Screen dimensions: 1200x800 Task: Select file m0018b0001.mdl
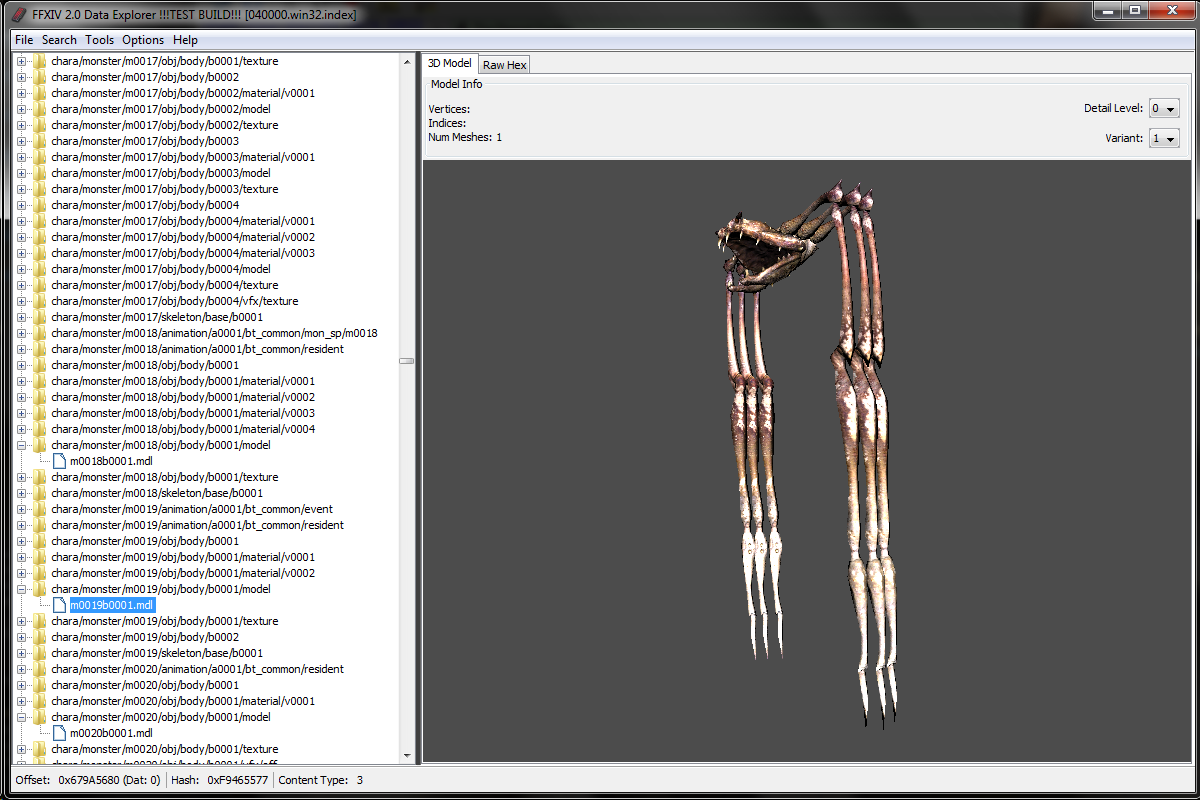pos(111,461)
